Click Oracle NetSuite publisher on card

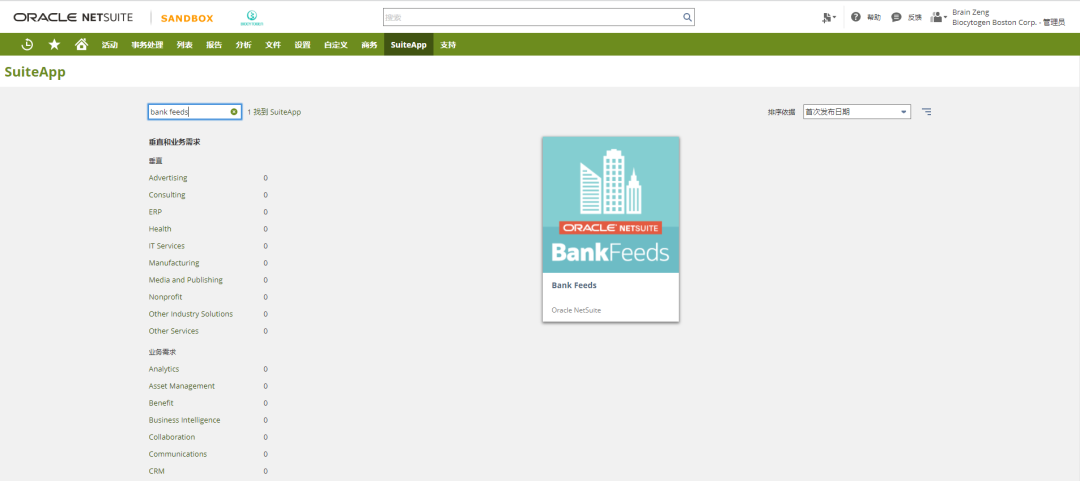pos(577,310)
